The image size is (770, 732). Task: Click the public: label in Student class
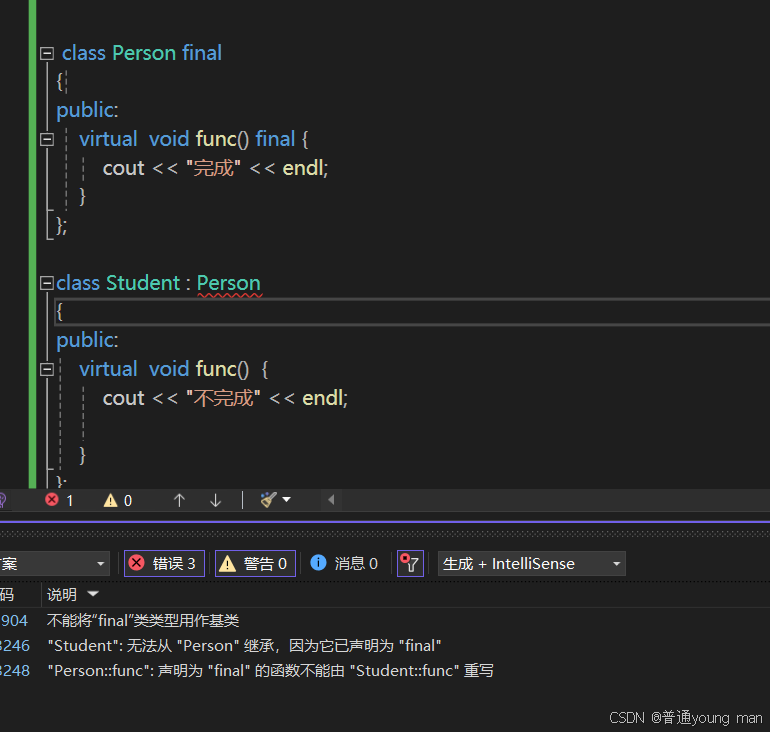pyautogui.click(x=87, y=340)
